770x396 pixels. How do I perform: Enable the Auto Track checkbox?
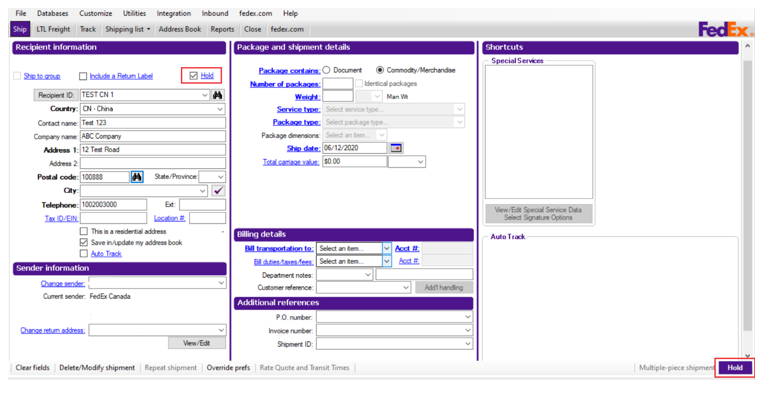pyautogui.click(x=83, y=254)
